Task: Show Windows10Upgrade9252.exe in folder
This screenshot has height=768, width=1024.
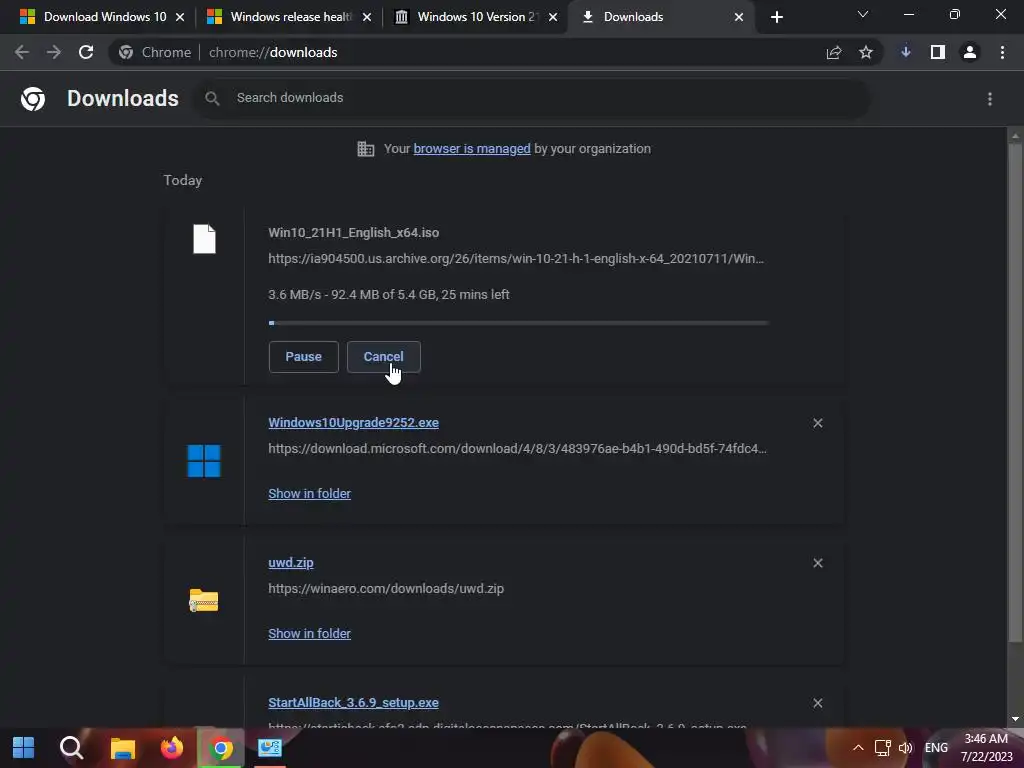Action: click(310, 494)
